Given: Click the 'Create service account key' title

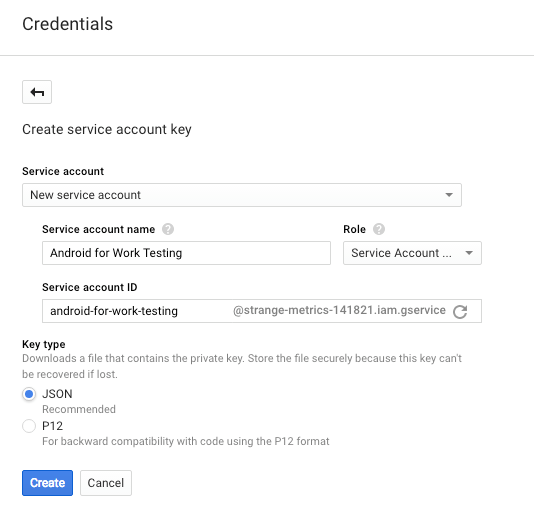Looking at the screenshot, I should [x=107, y=129].
